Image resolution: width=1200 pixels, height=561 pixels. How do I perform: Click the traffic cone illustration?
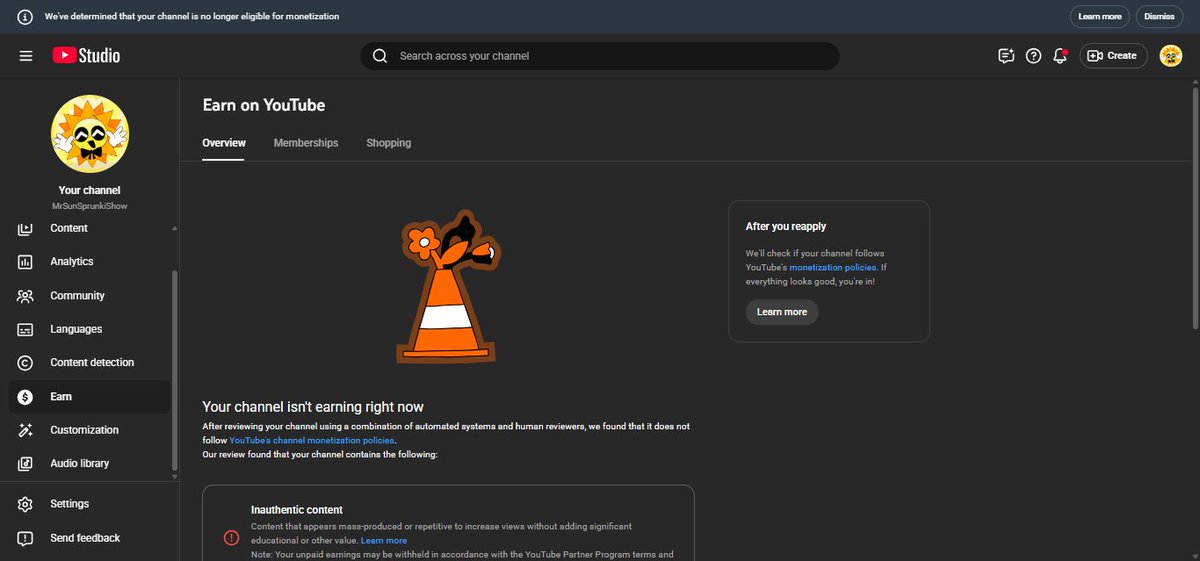coord(447,287)
